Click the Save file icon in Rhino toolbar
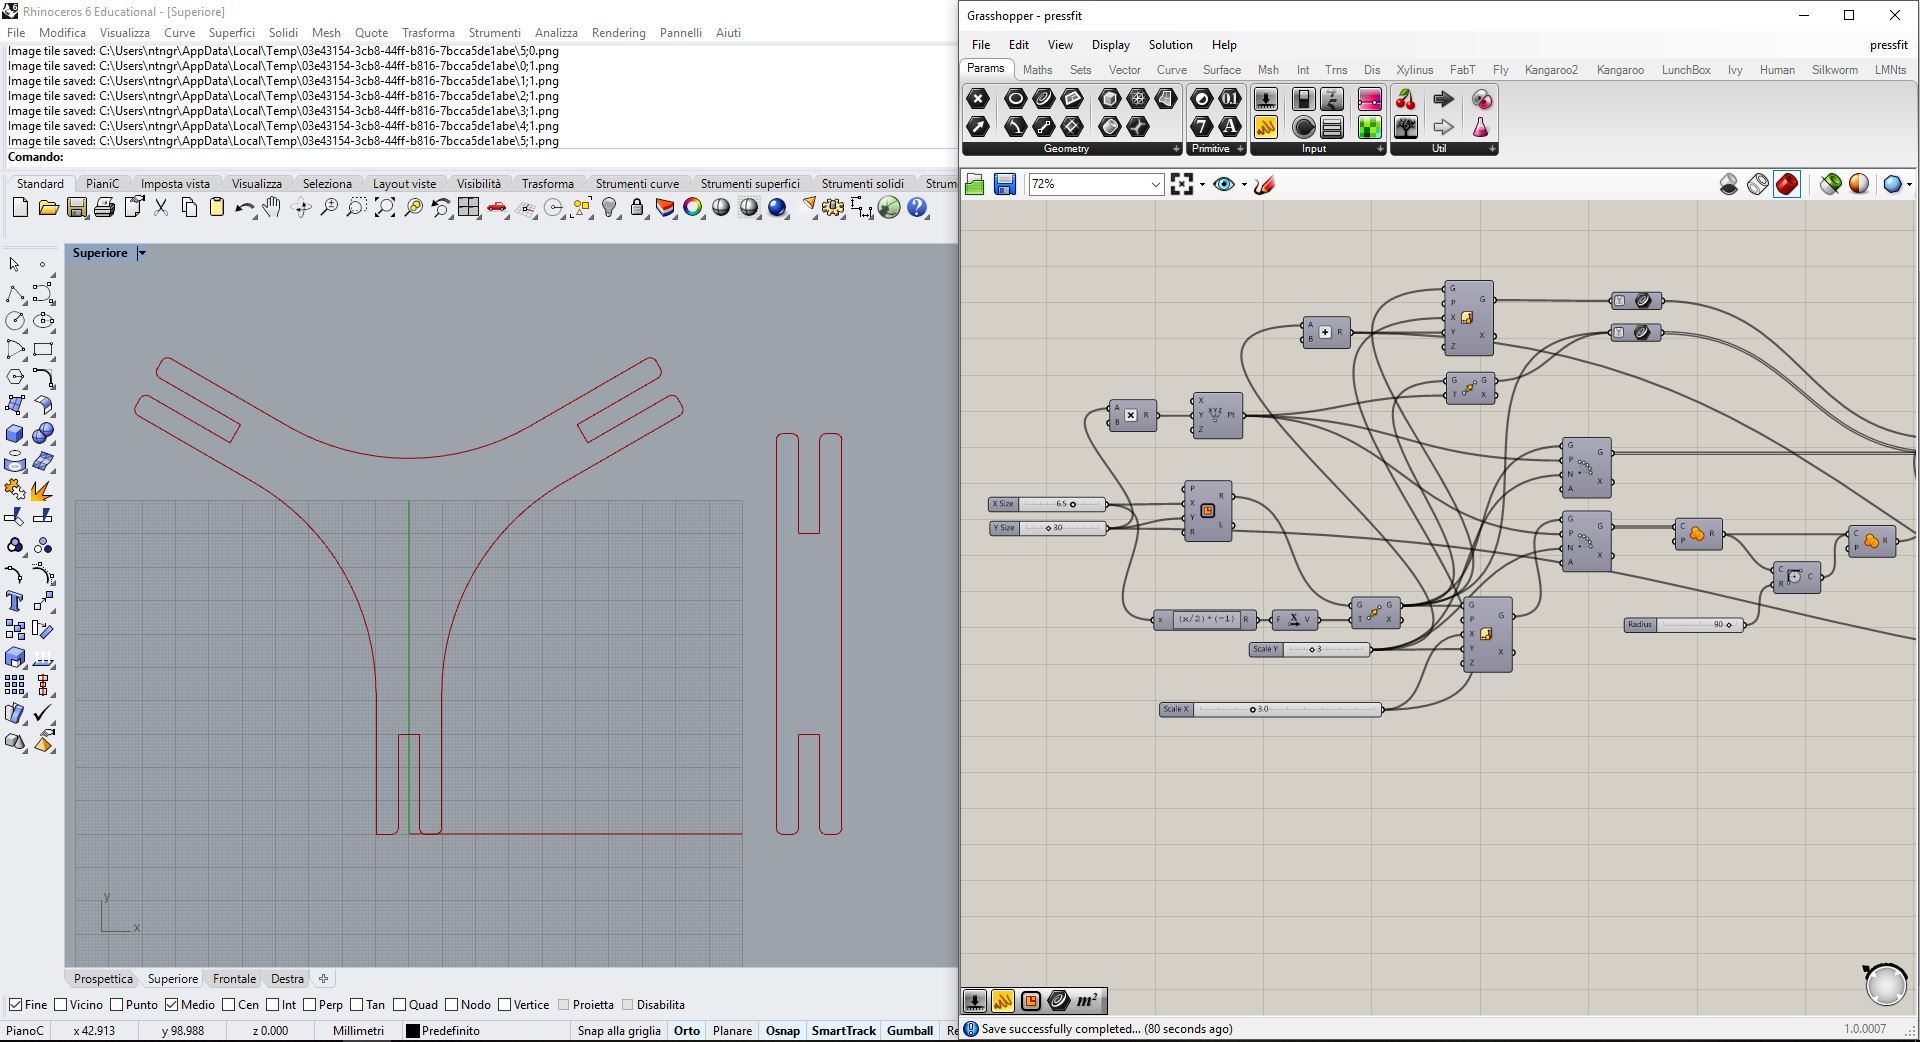Viewport: 1920px width, 1042px height. (x=76, y=208)
